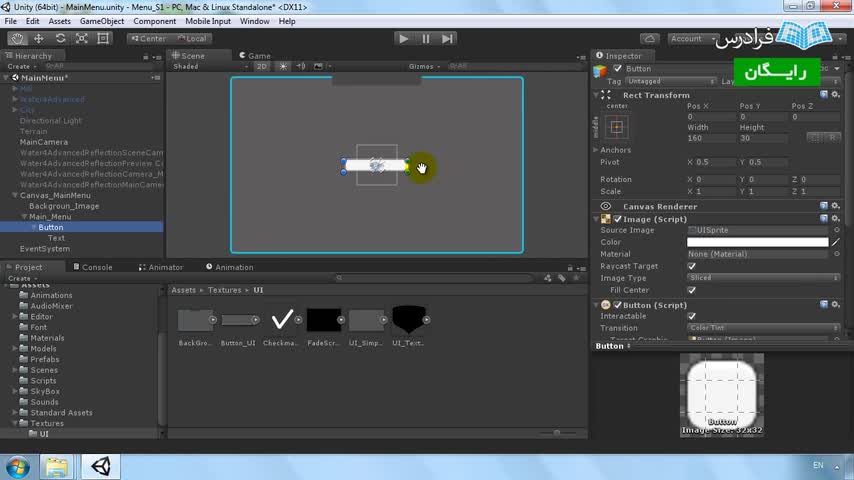Click the white Color swatch field
Image resolution: width=854 pixels, height=480 pixels.
click(758, 242)
